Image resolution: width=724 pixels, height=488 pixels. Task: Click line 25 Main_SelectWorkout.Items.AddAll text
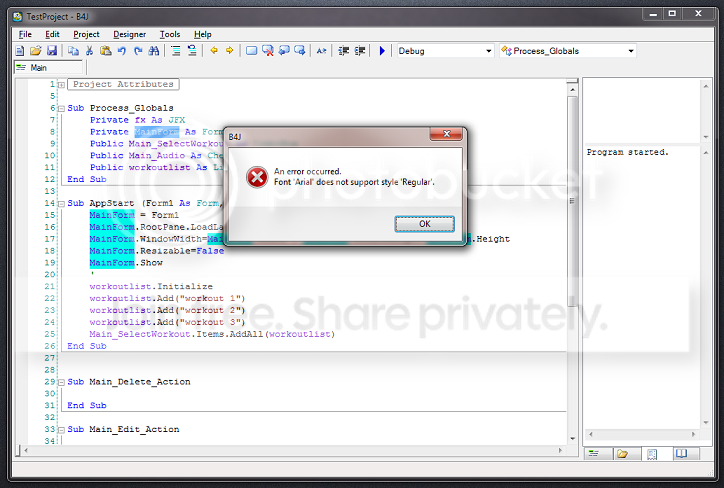(x=212, y=334)
